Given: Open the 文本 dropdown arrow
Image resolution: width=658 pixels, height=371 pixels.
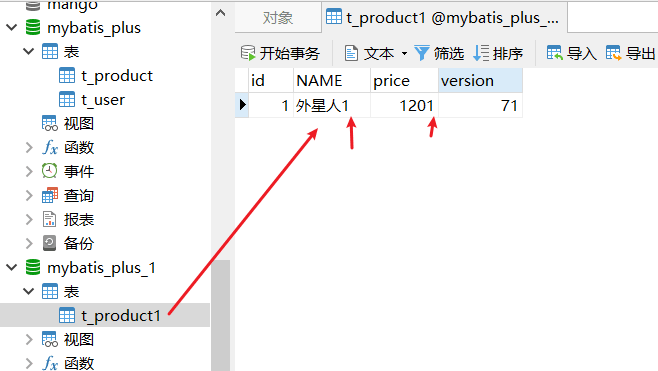Looking at the screenshot, I should tap(404, 54).
